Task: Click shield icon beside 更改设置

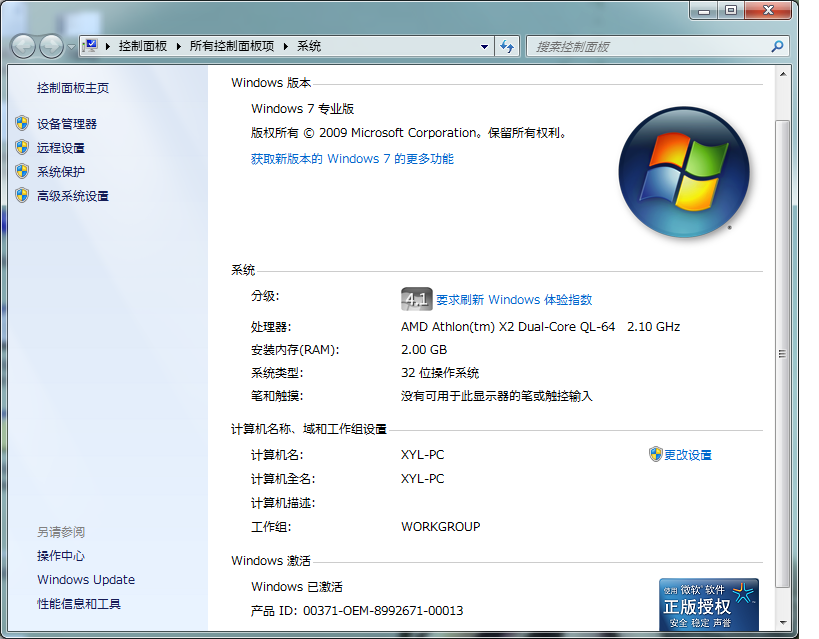Action: 656,454
